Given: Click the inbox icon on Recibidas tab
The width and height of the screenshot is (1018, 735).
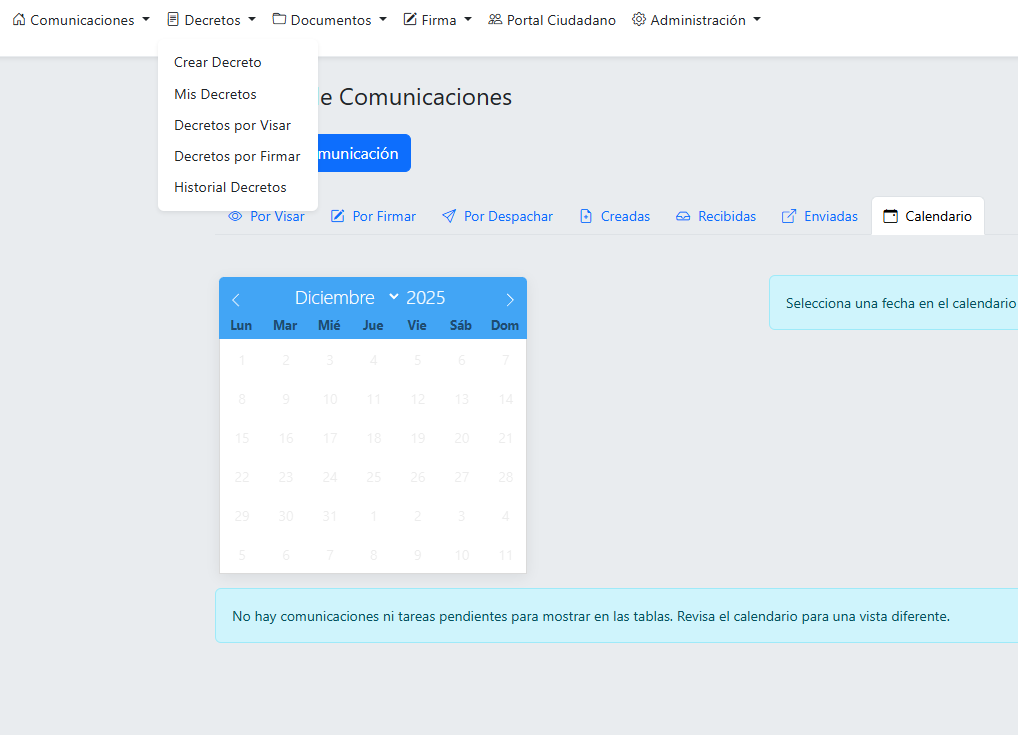Looking at the screenshot, I should pos(683,216).
